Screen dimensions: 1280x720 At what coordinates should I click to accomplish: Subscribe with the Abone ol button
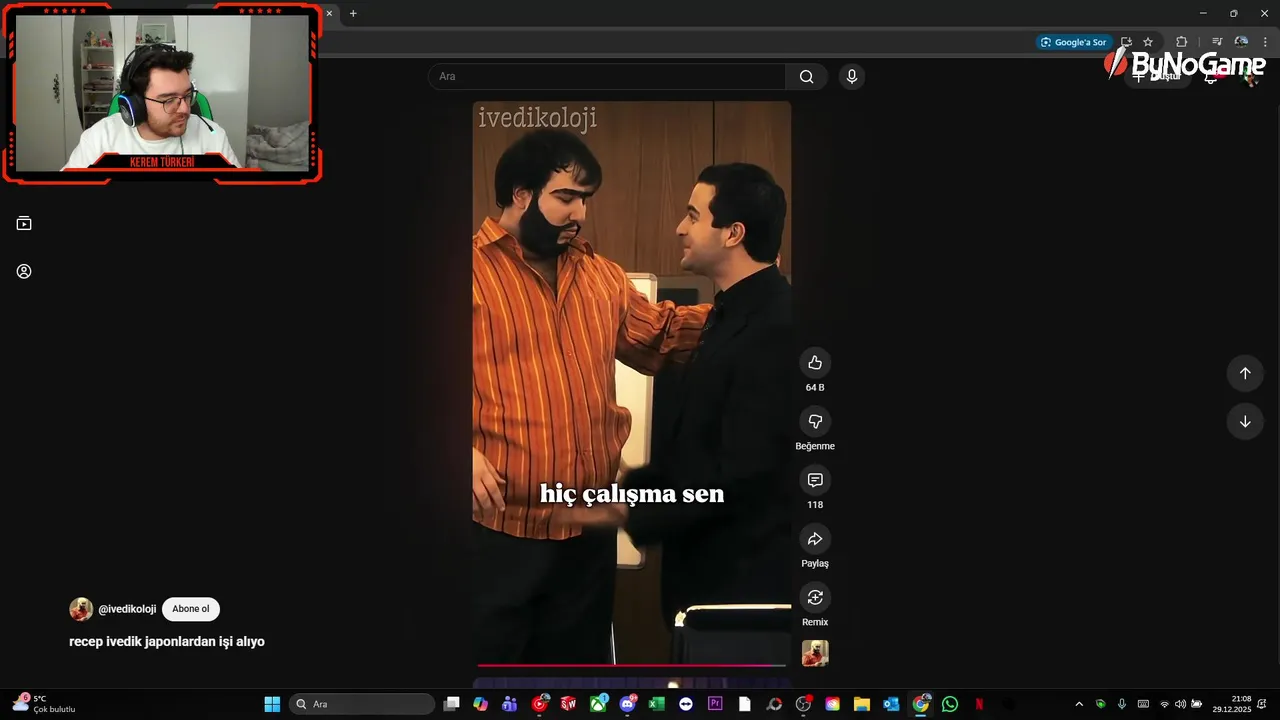click(x=191, y=609)
